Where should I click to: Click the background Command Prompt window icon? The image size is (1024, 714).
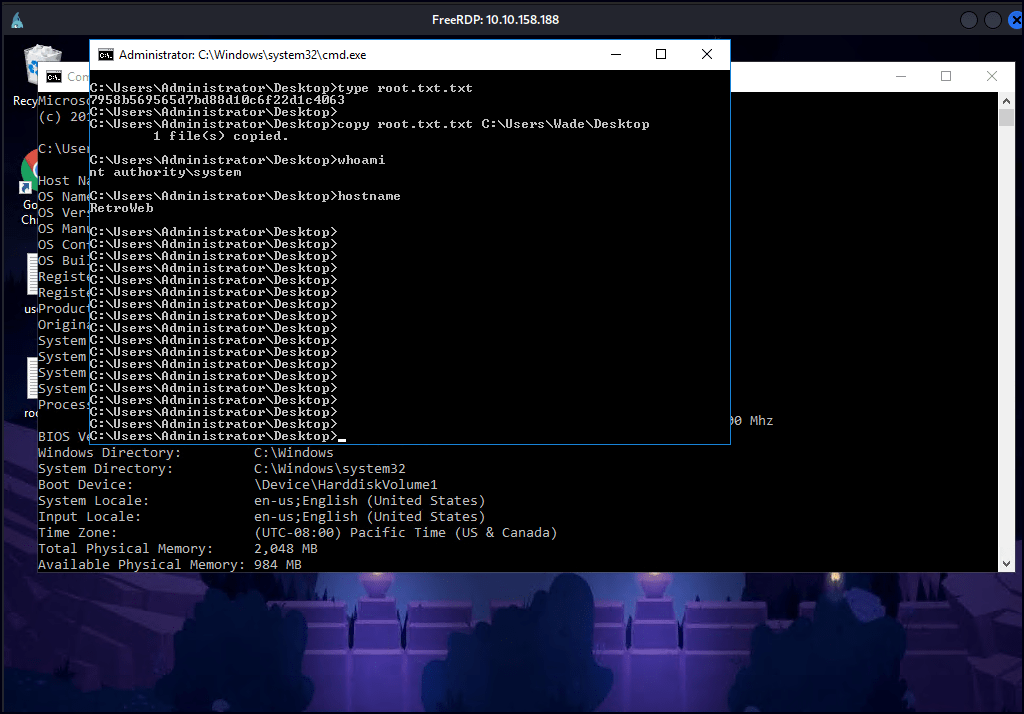[53, 77]
